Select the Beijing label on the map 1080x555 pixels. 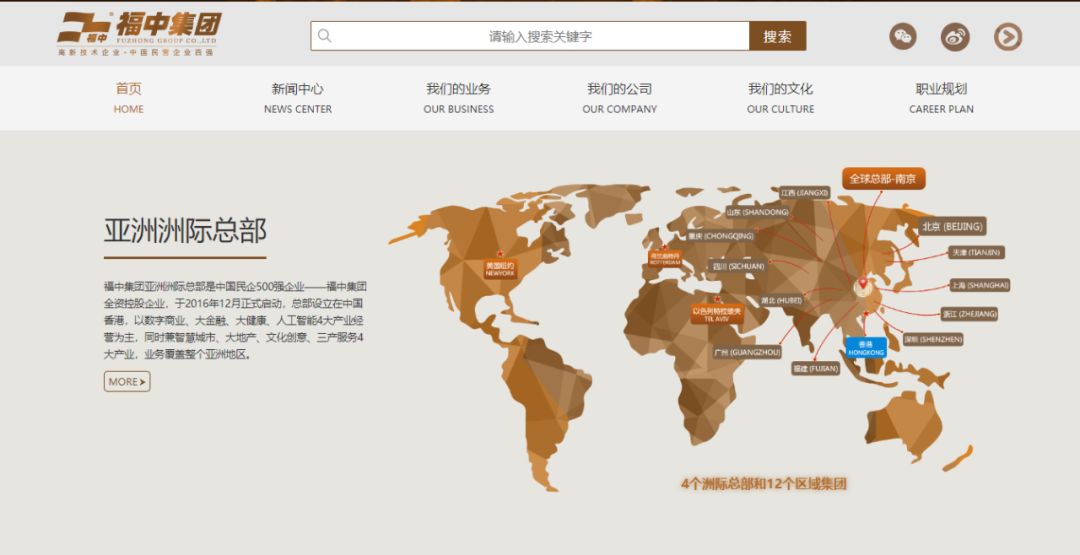951,226
